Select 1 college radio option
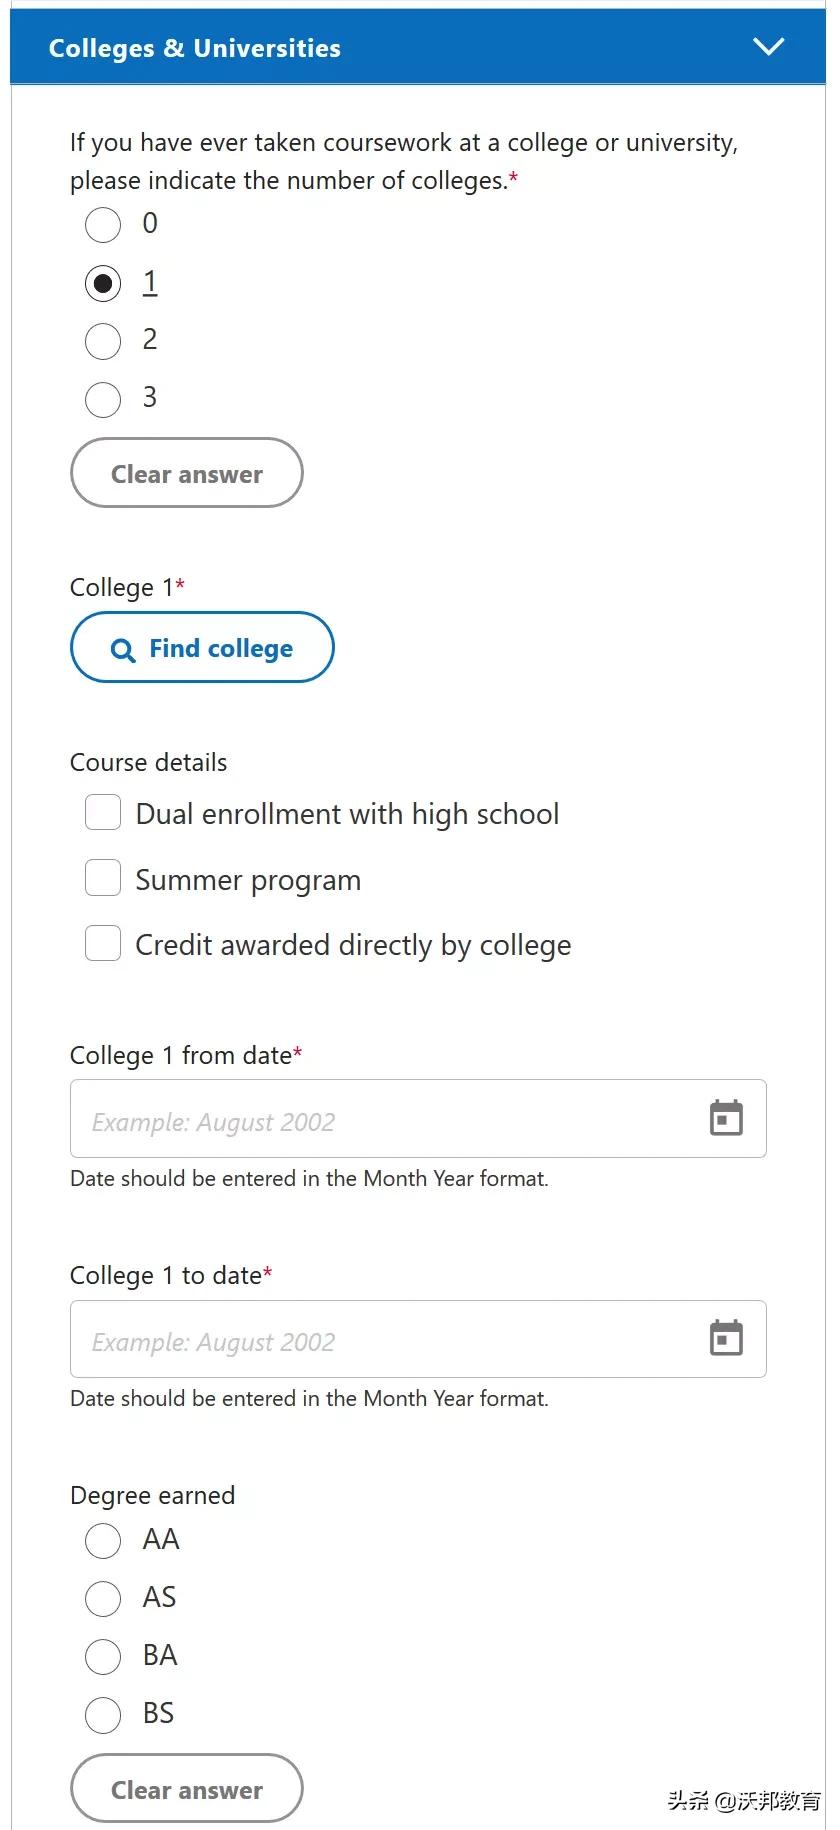This screenshot has width=840, height=1830. click(103, 283)
